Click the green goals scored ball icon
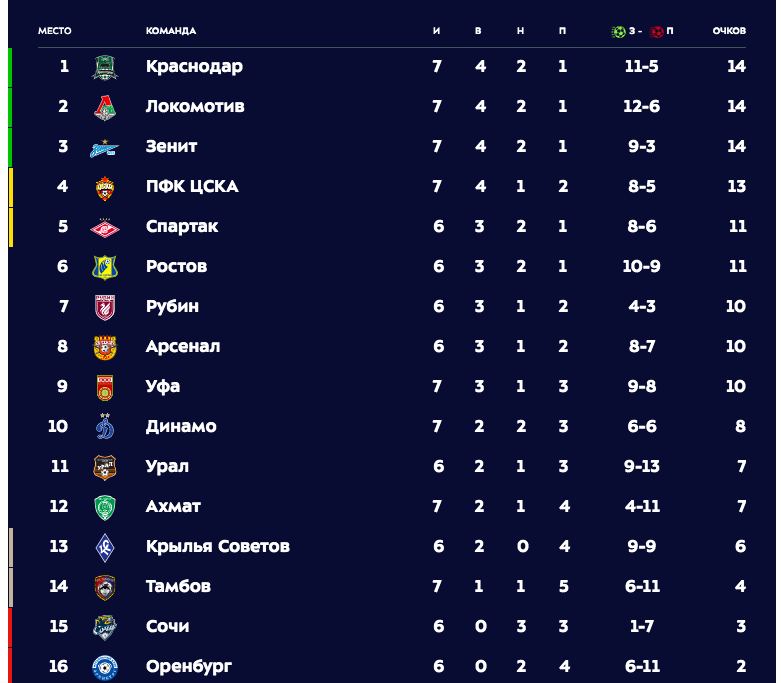 (618, 31)
